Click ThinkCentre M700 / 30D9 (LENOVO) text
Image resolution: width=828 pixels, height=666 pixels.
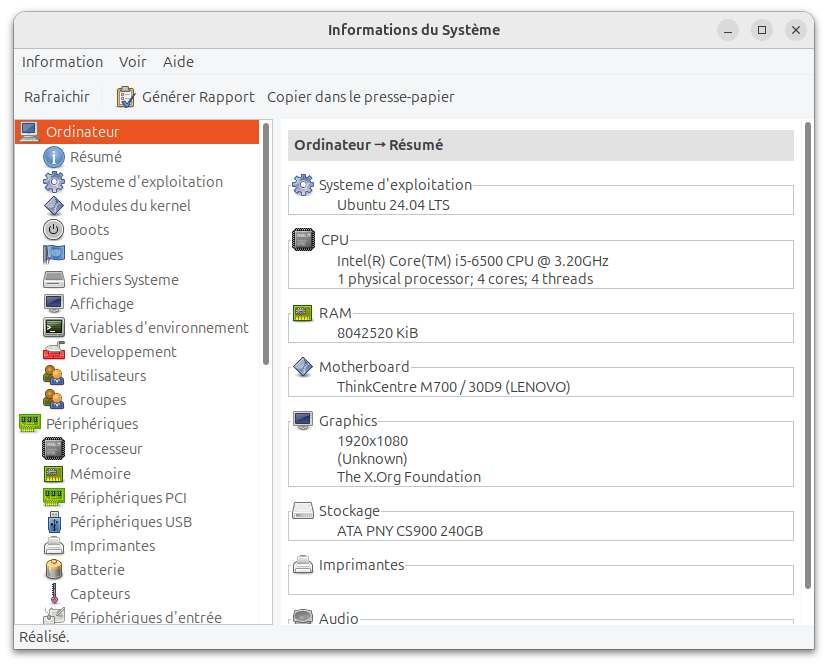point(454,387)
